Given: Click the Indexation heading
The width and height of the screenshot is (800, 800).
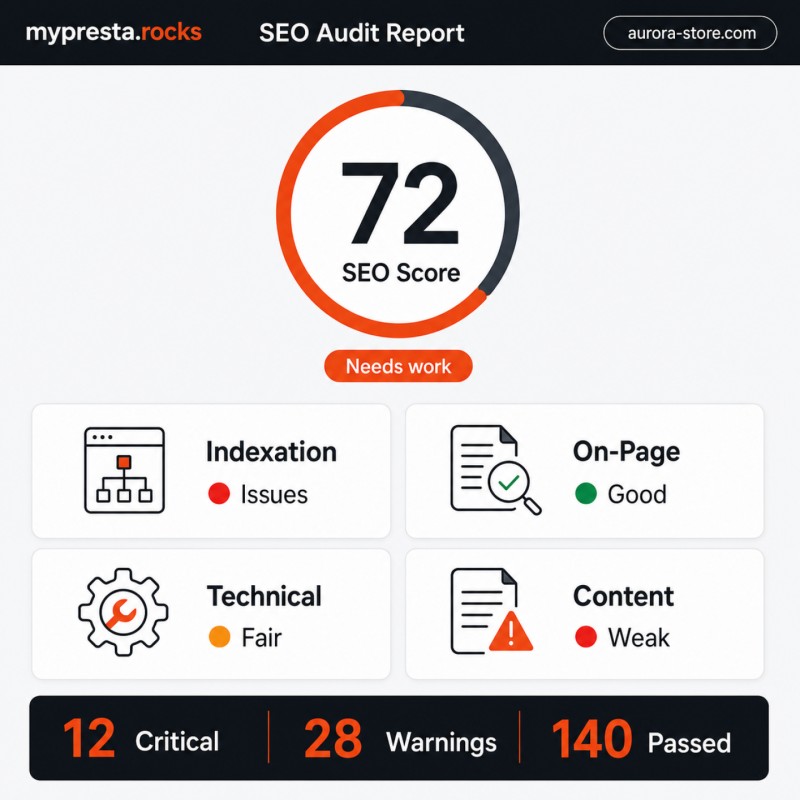Looking at the screenshot, I should tap(271, 452).
